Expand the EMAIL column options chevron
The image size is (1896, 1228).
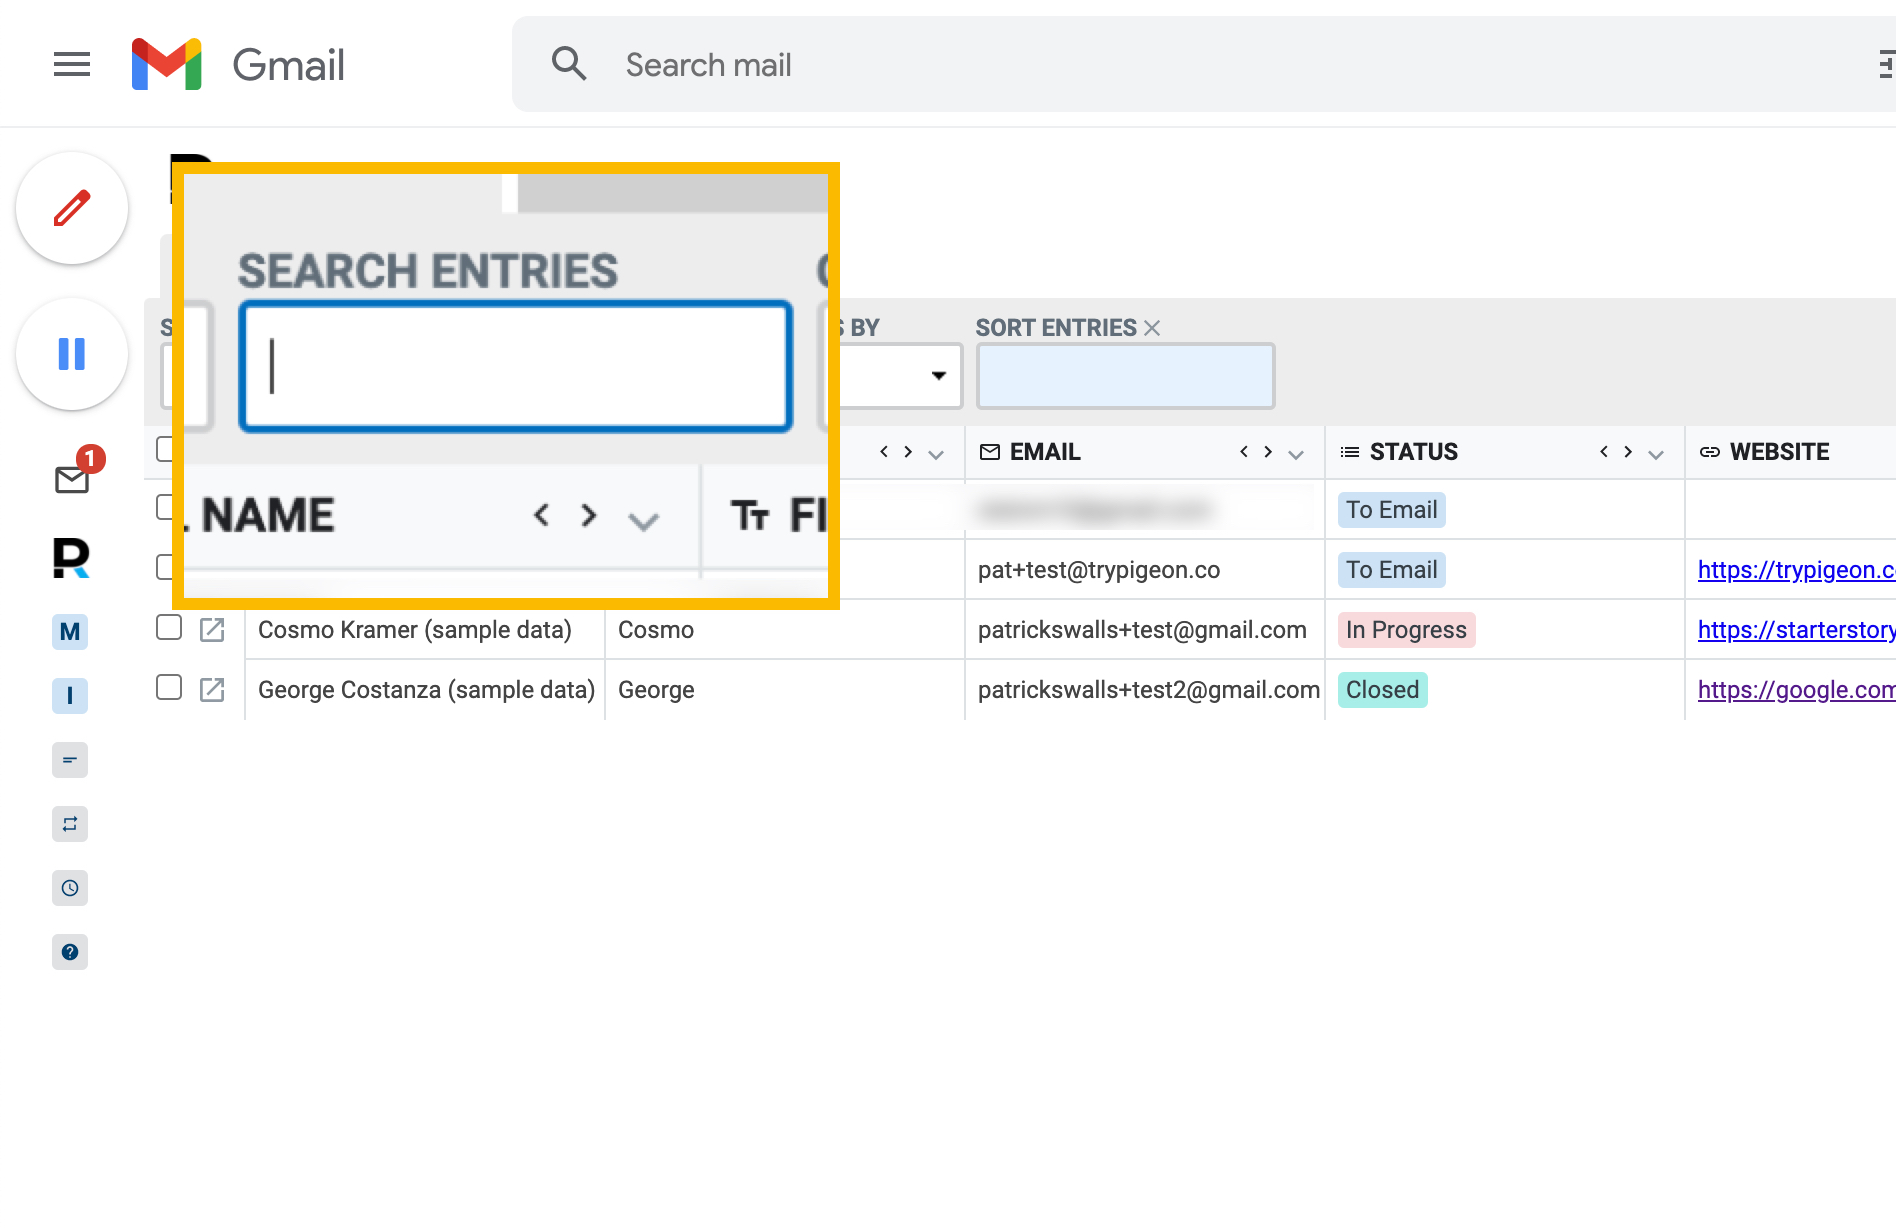(x=1296, y=454)
